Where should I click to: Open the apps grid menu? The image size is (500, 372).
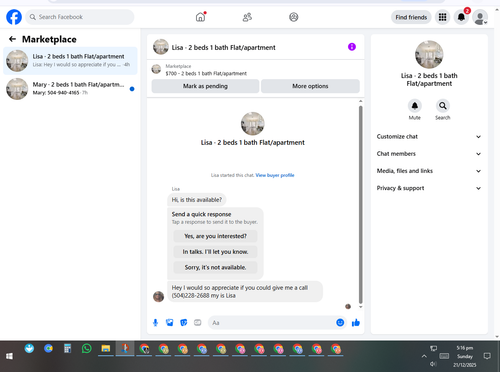pos(442,17)
